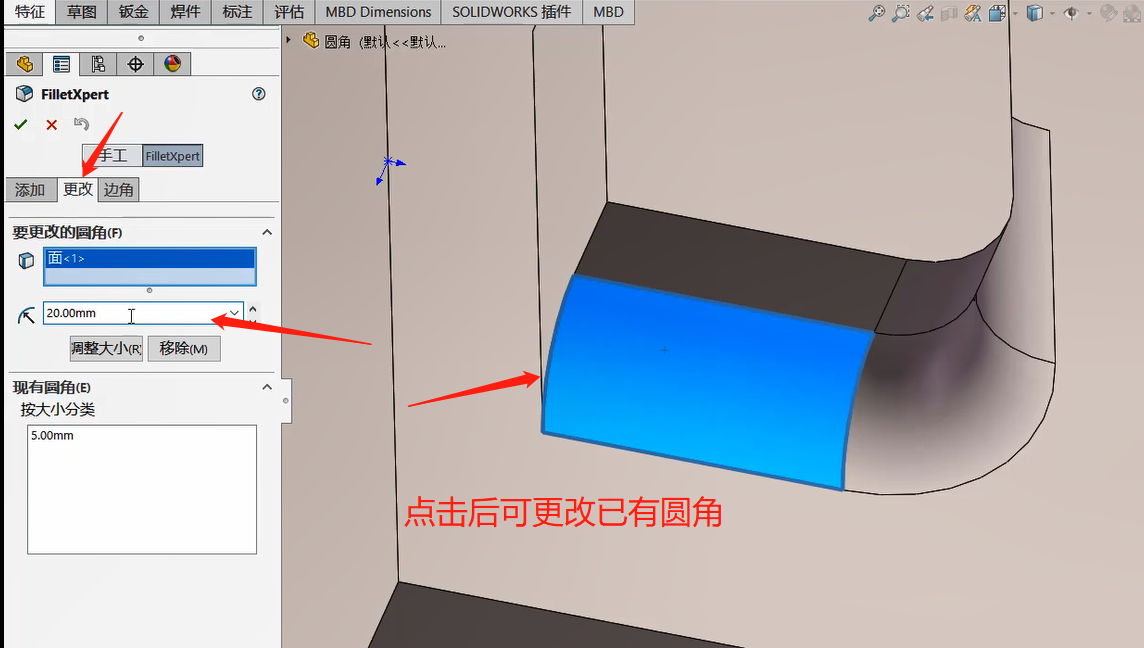Click the undo arrow icon
1144x648 pixels.
[81, 124]
